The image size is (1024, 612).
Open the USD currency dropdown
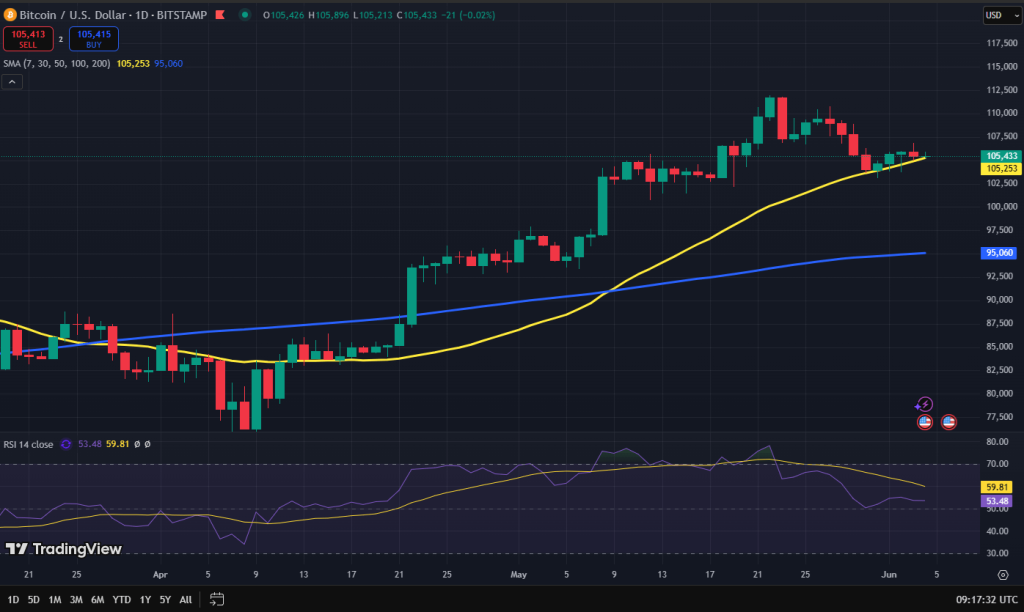(x=1002, y=15)
